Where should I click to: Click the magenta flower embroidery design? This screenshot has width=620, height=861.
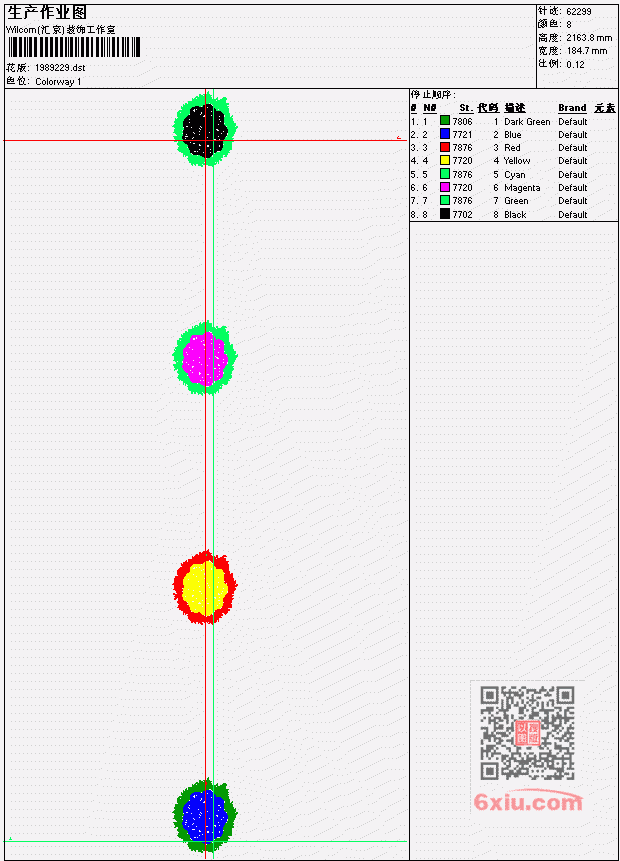coord(205,358)
